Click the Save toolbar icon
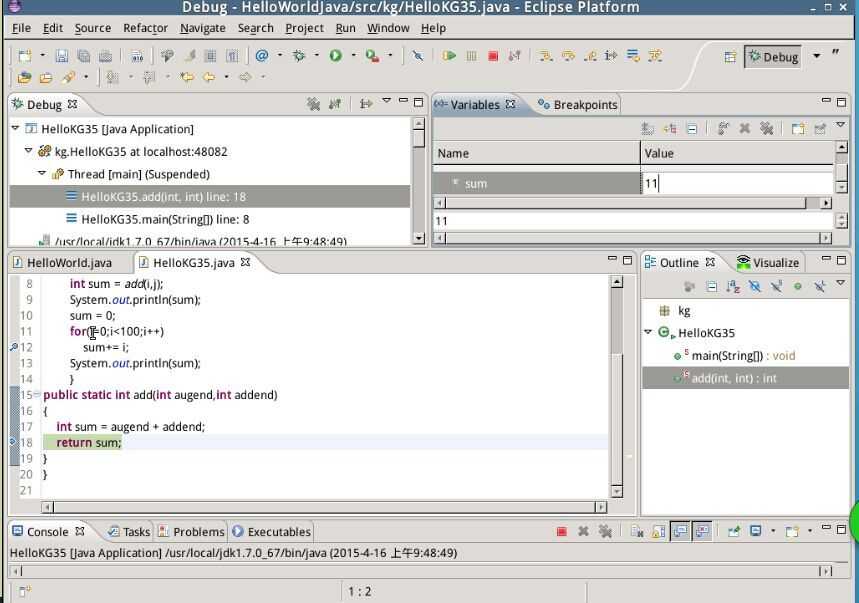The image size is (859, 603). point(62,56)
